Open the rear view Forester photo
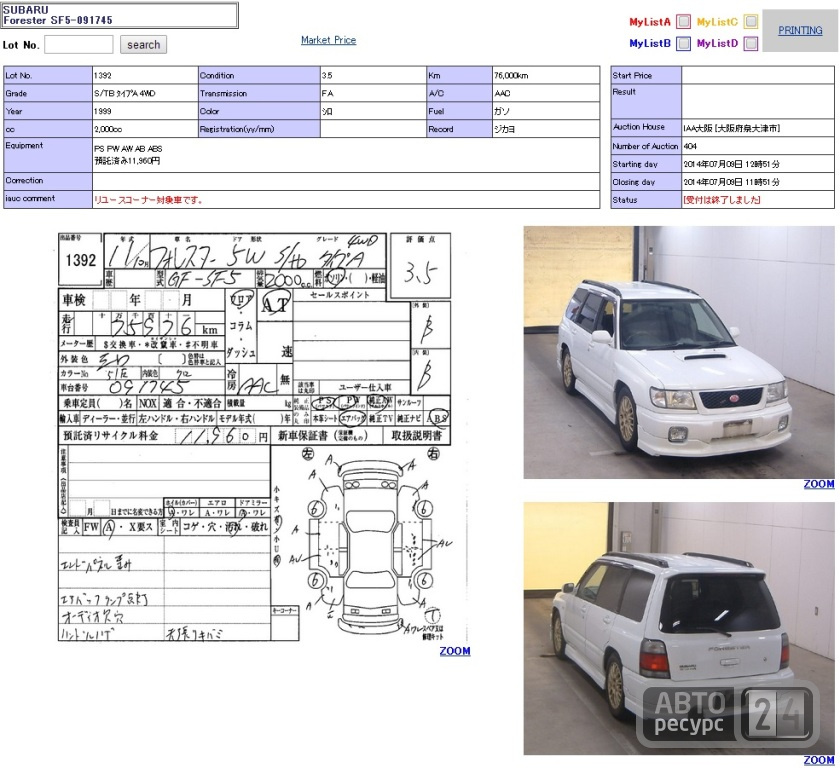 point(679,628)
